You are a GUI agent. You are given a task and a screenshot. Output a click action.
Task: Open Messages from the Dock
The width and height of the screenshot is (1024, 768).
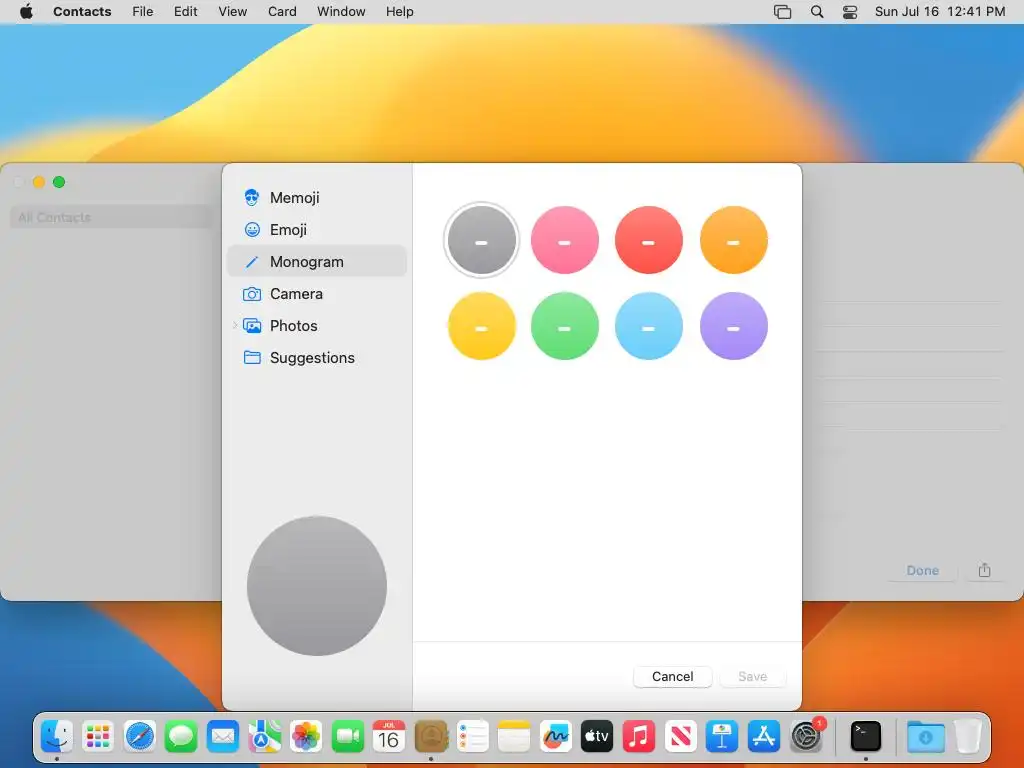click(x=181, y=737)
